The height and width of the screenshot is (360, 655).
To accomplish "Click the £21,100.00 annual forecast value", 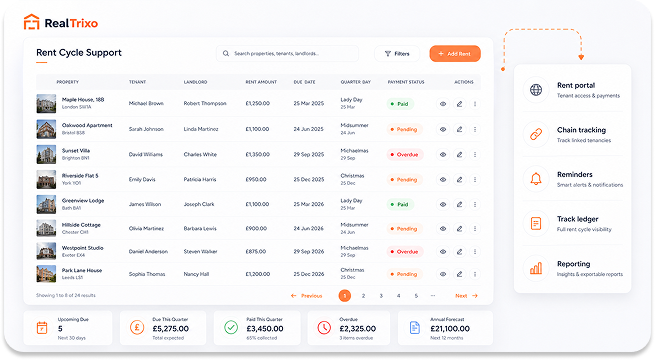I will point(450,329).
